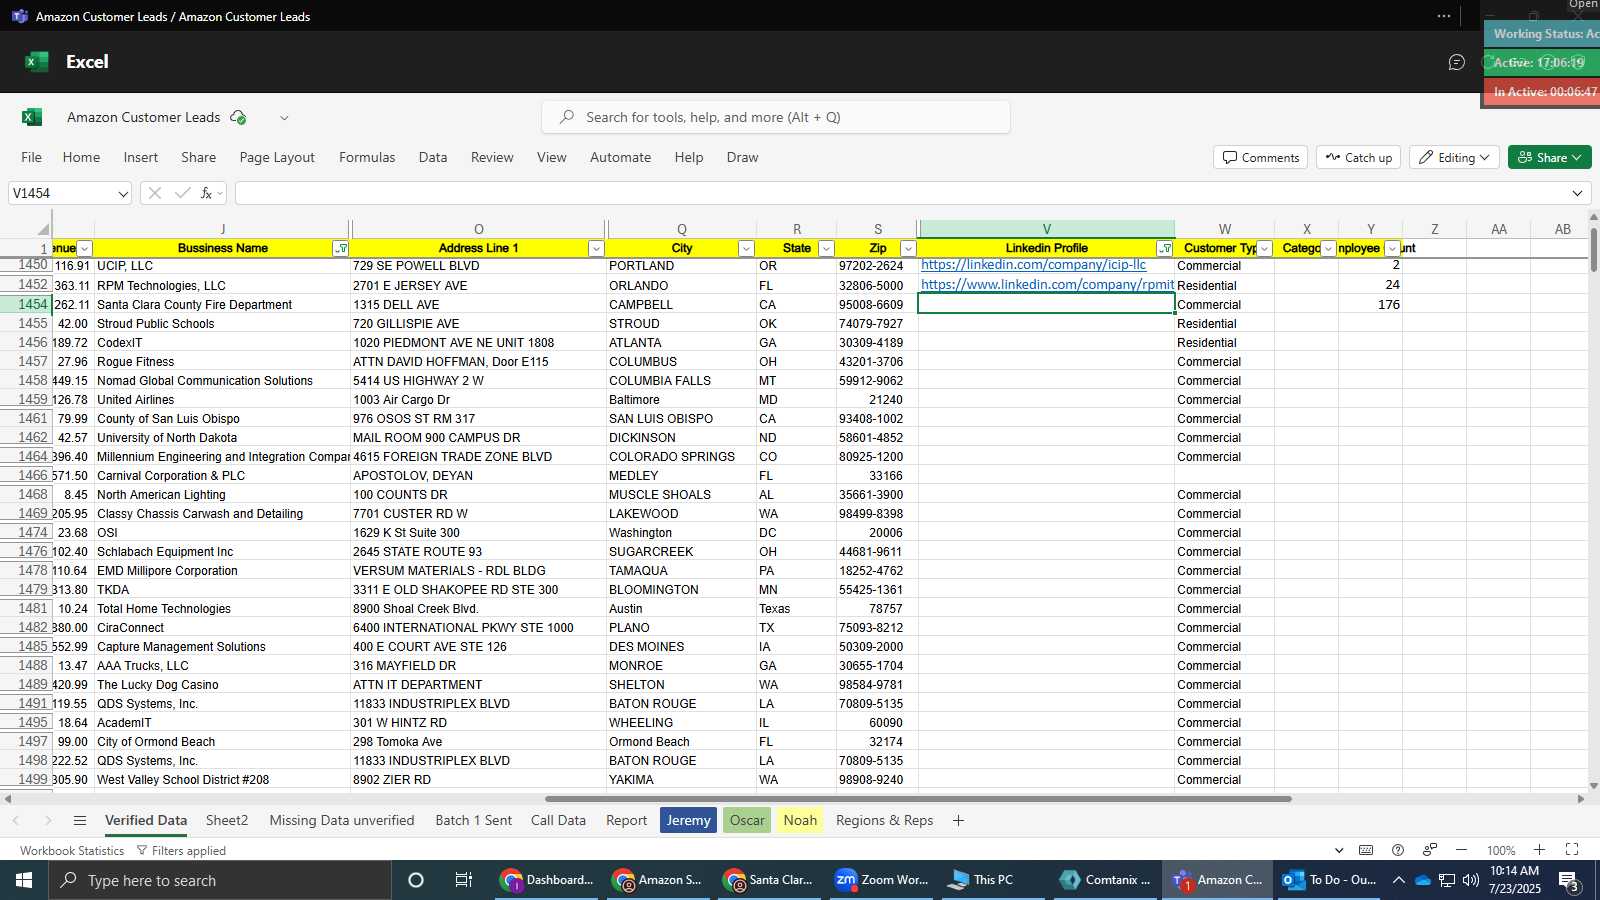Screen dimensions: 1600x900
Task: Click the zoom in plus icon
Action: point(1540,850)
